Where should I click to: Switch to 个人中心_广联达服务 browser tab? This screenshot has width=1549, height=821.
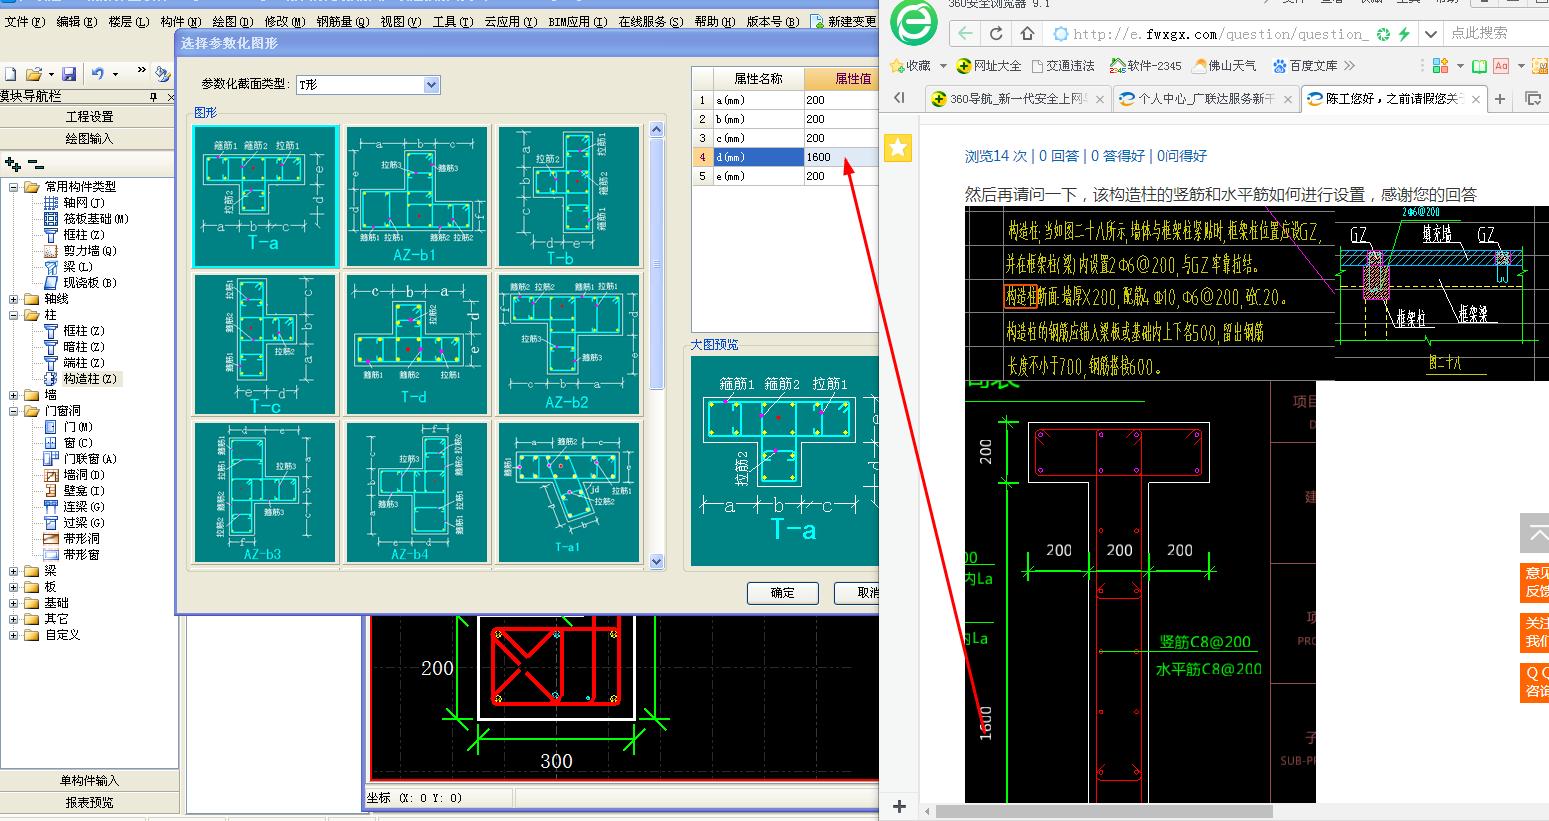[1205, 99]
